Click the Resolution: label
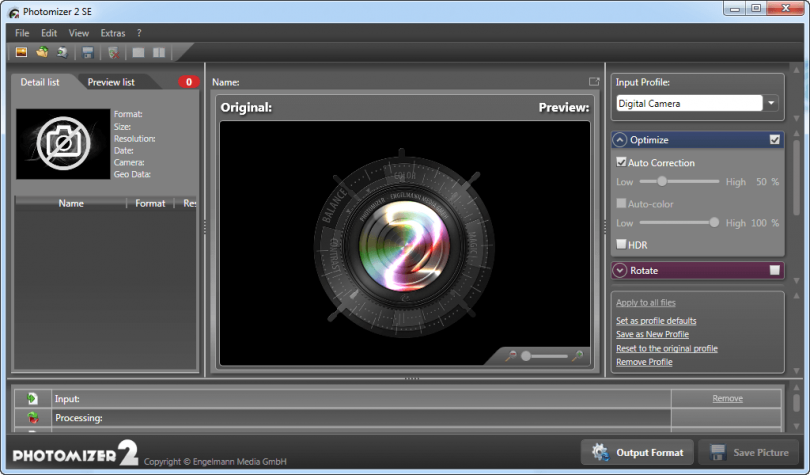This screenshot has height=475, width=810. coord(134,138)
